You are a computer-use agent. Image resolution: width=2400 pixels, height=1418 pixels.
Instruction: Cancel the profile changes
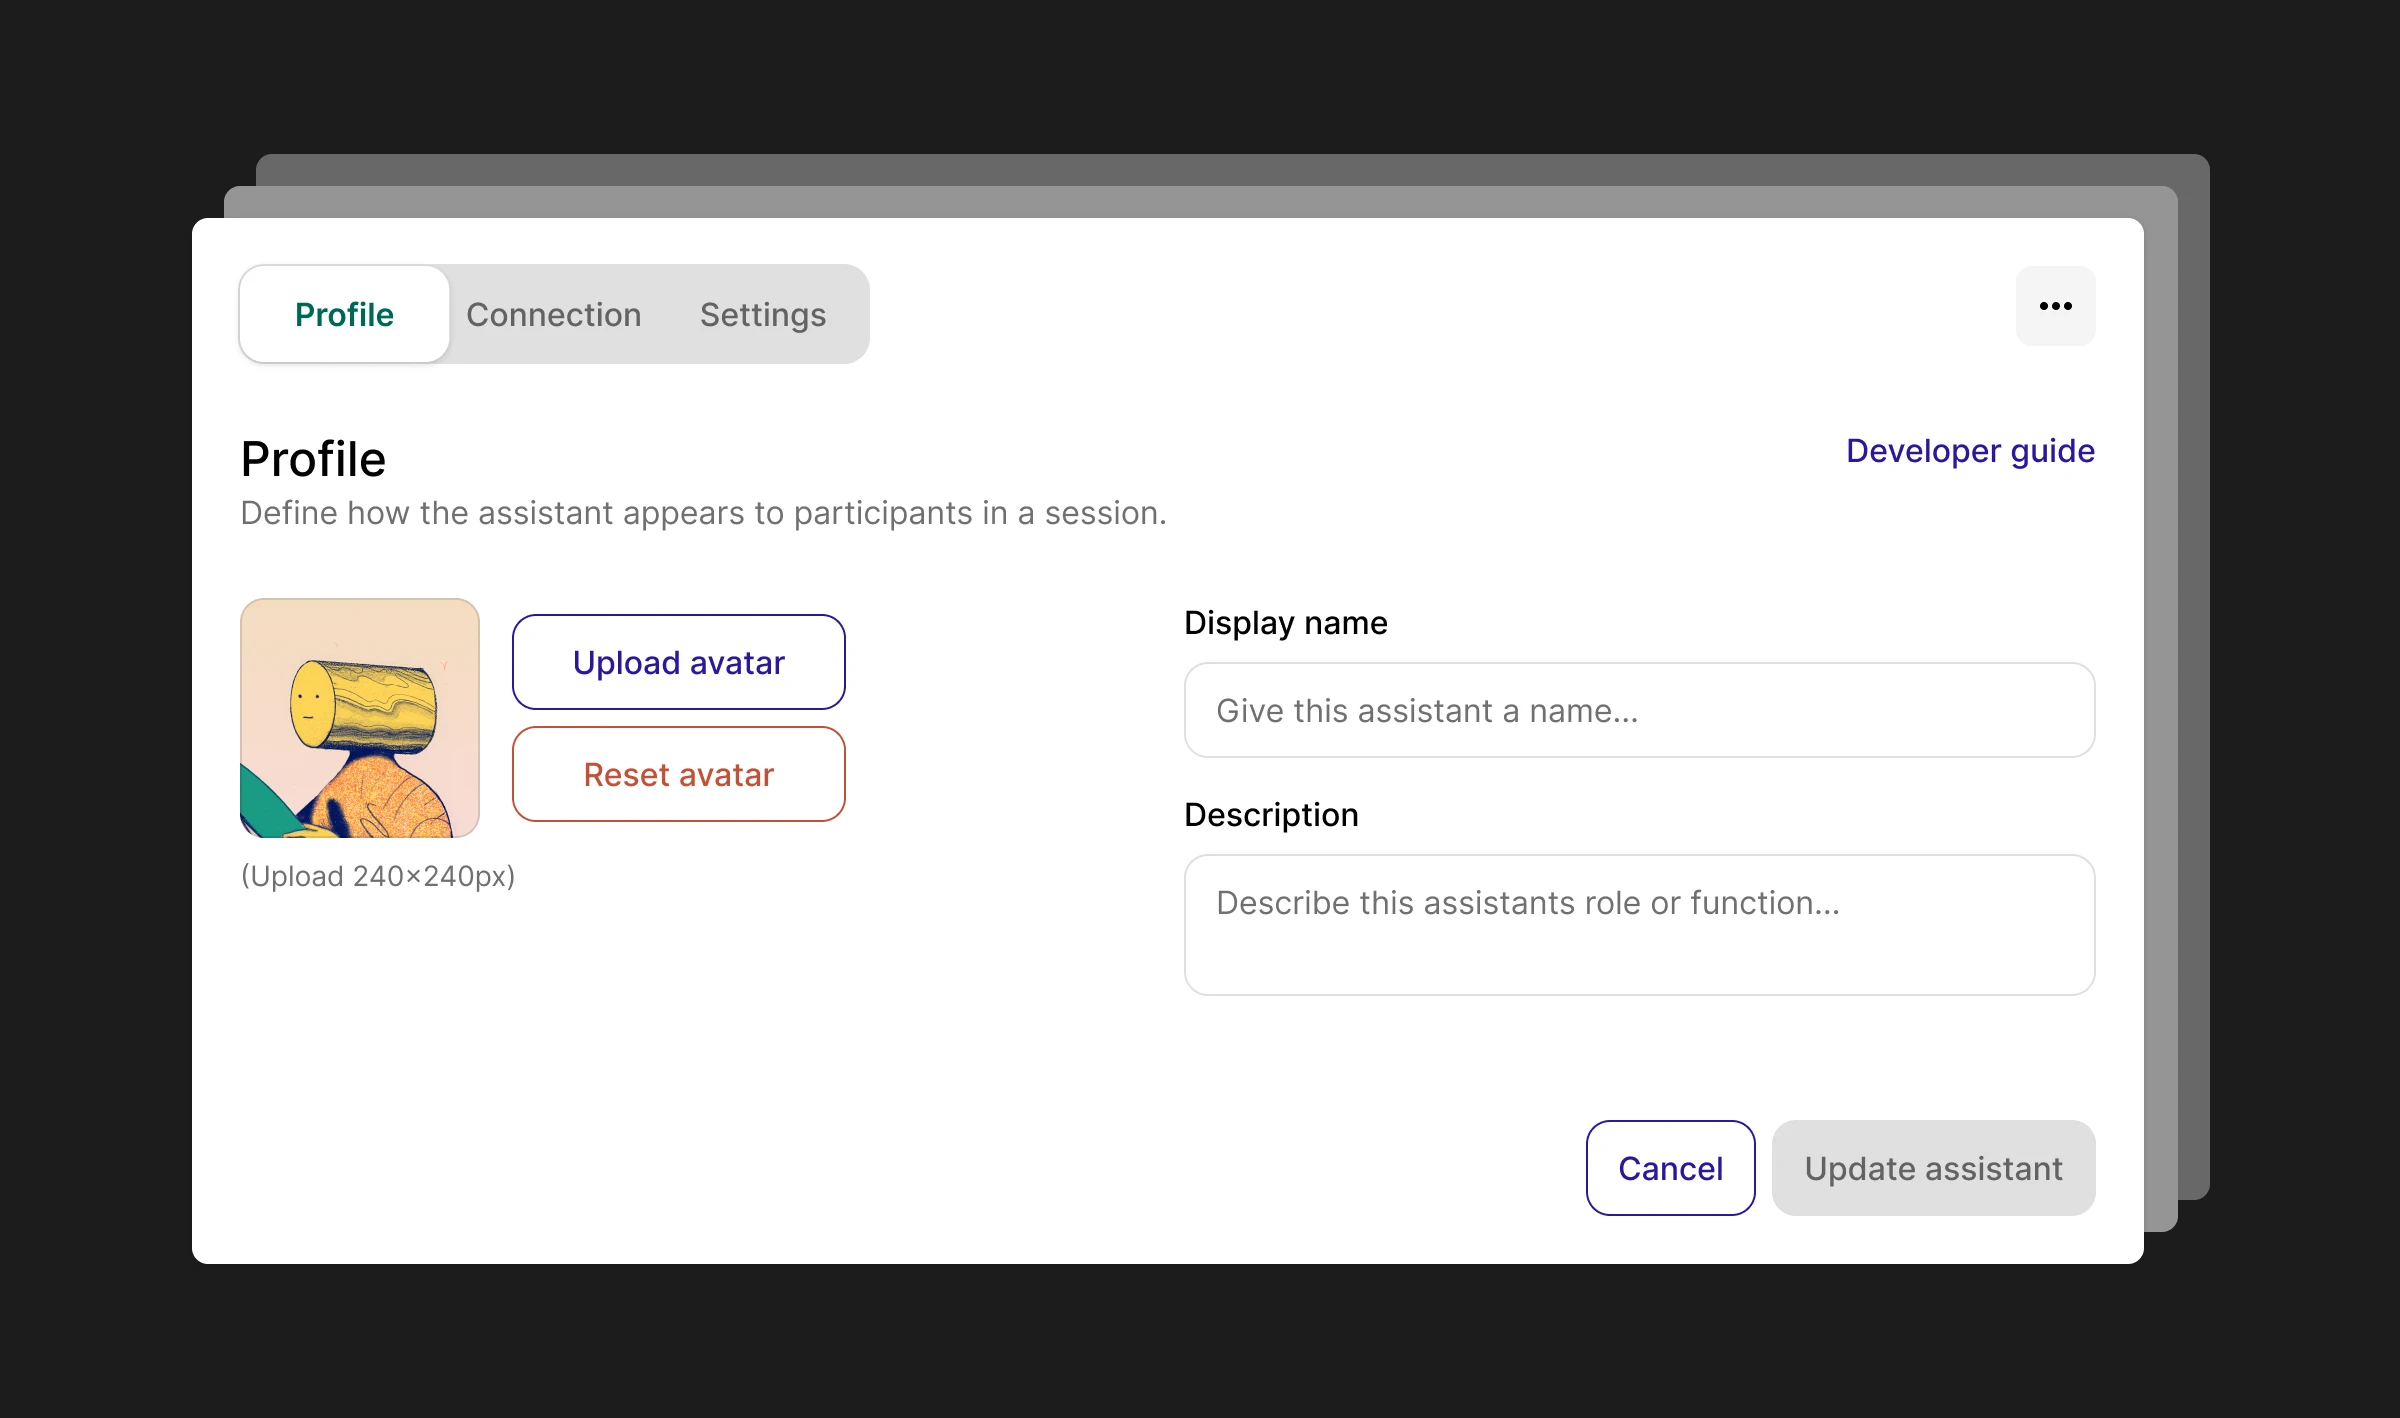1670,1168
